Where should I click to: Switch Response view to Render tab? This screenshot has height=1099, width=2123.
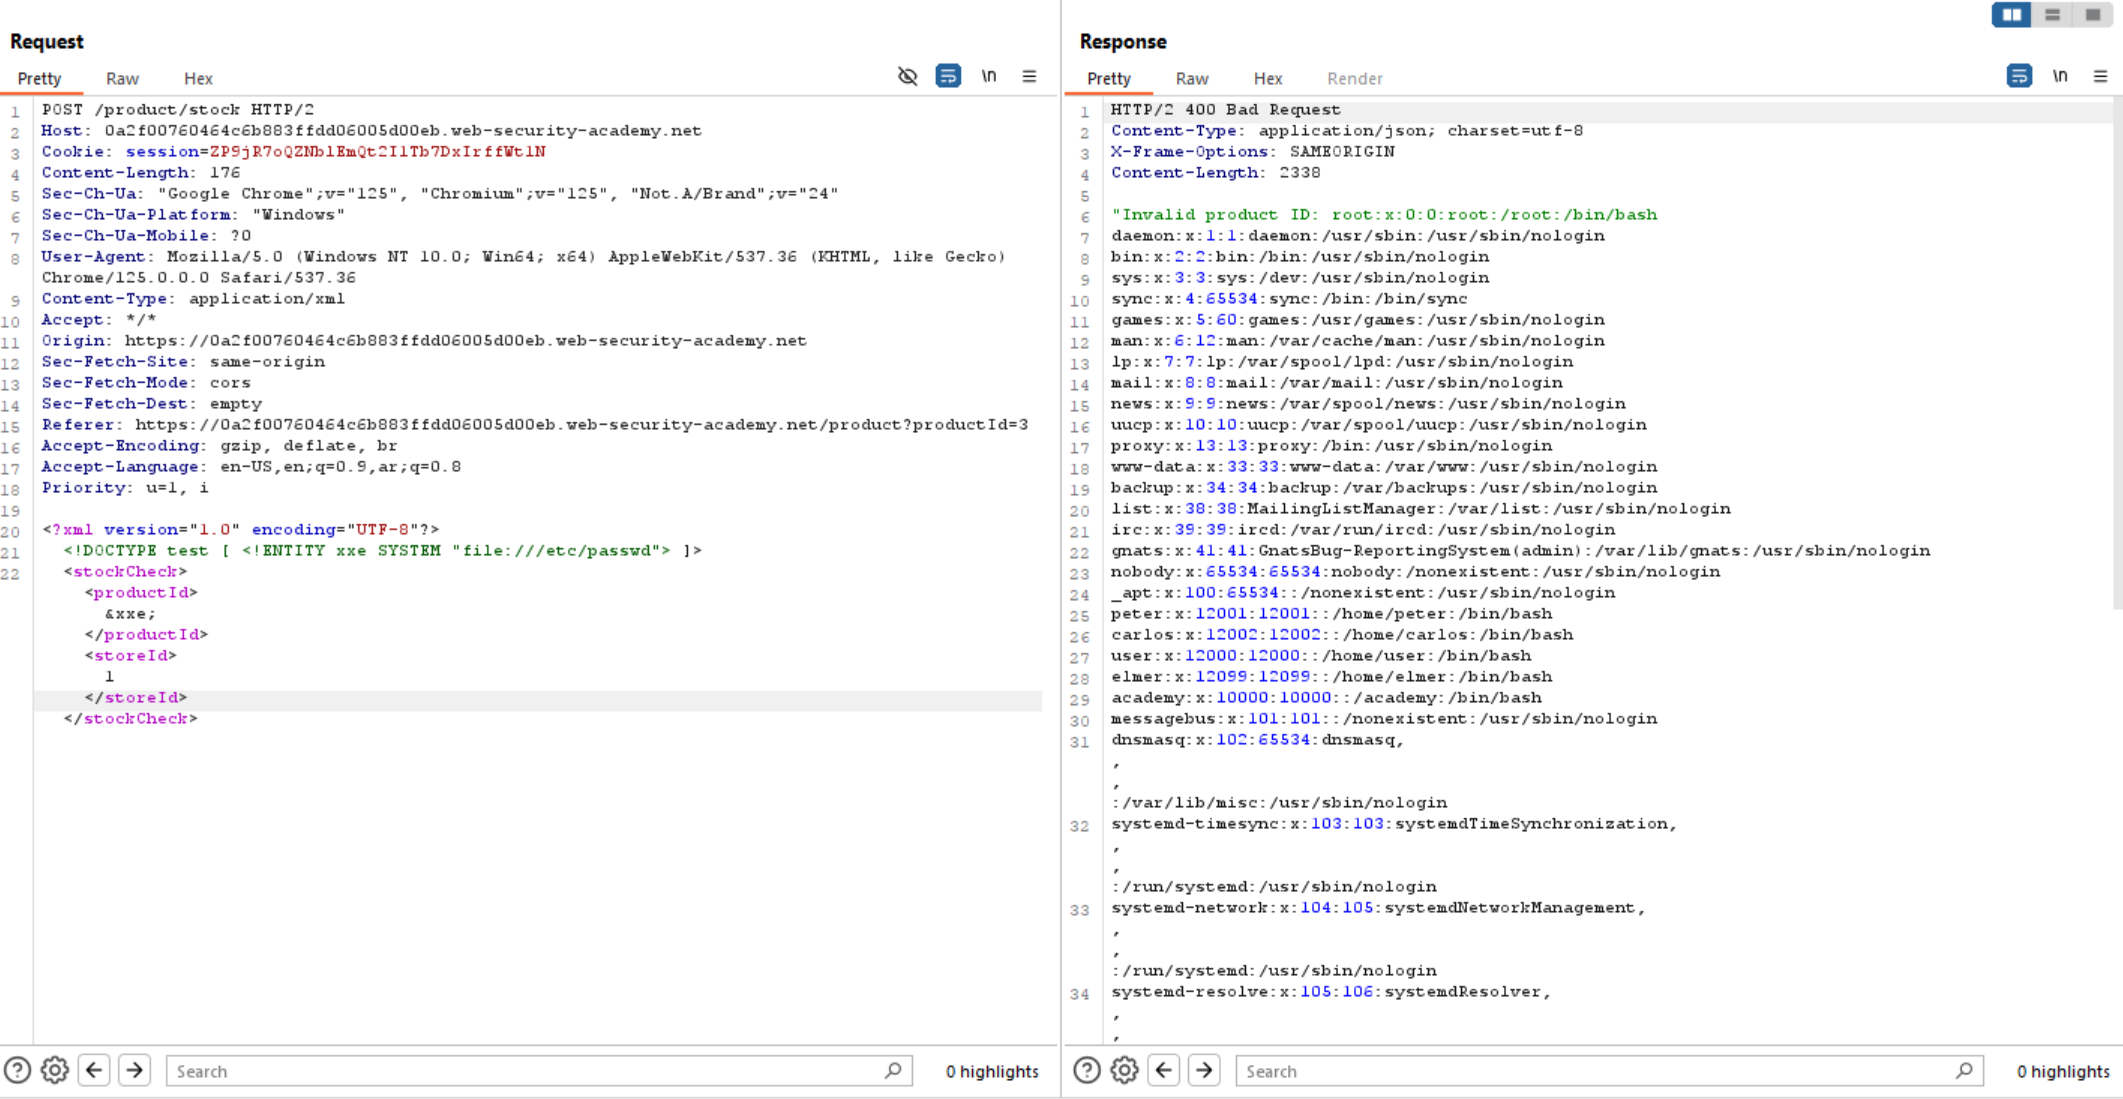pos(1355,78)
